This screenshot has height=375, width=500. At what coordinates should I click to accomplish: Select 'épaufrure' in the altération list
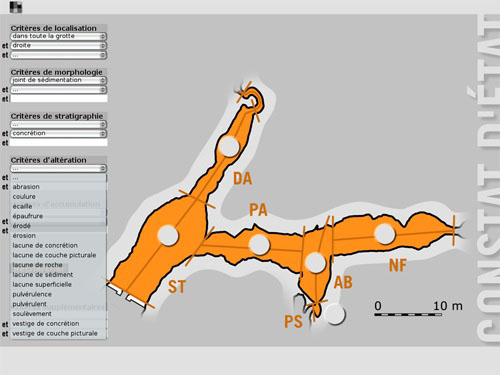59,216
